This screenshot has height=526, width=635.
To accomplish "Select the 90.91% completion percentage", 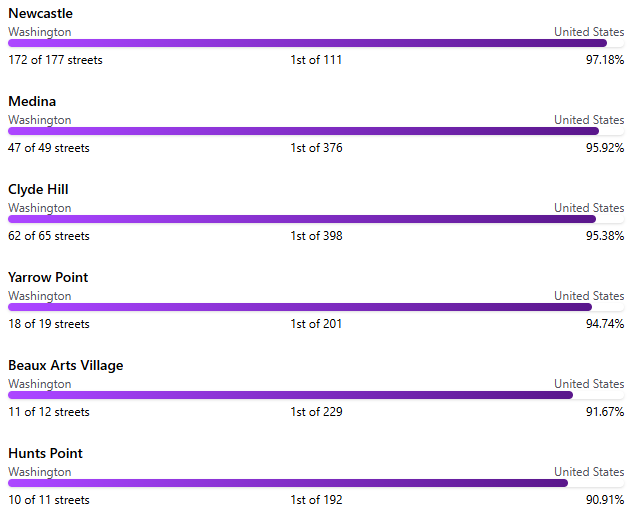I will (x=605, y=500).
